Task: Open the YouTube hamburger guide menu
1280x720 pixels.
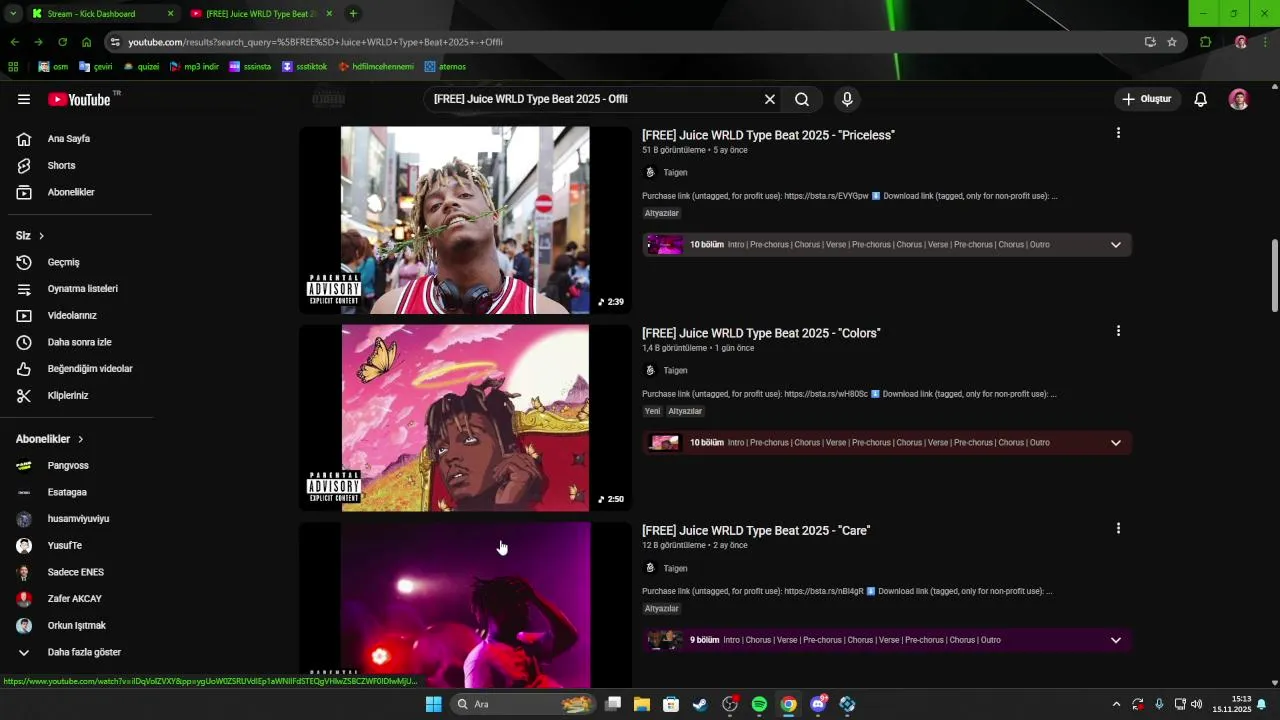Action: tap(24, 99)
